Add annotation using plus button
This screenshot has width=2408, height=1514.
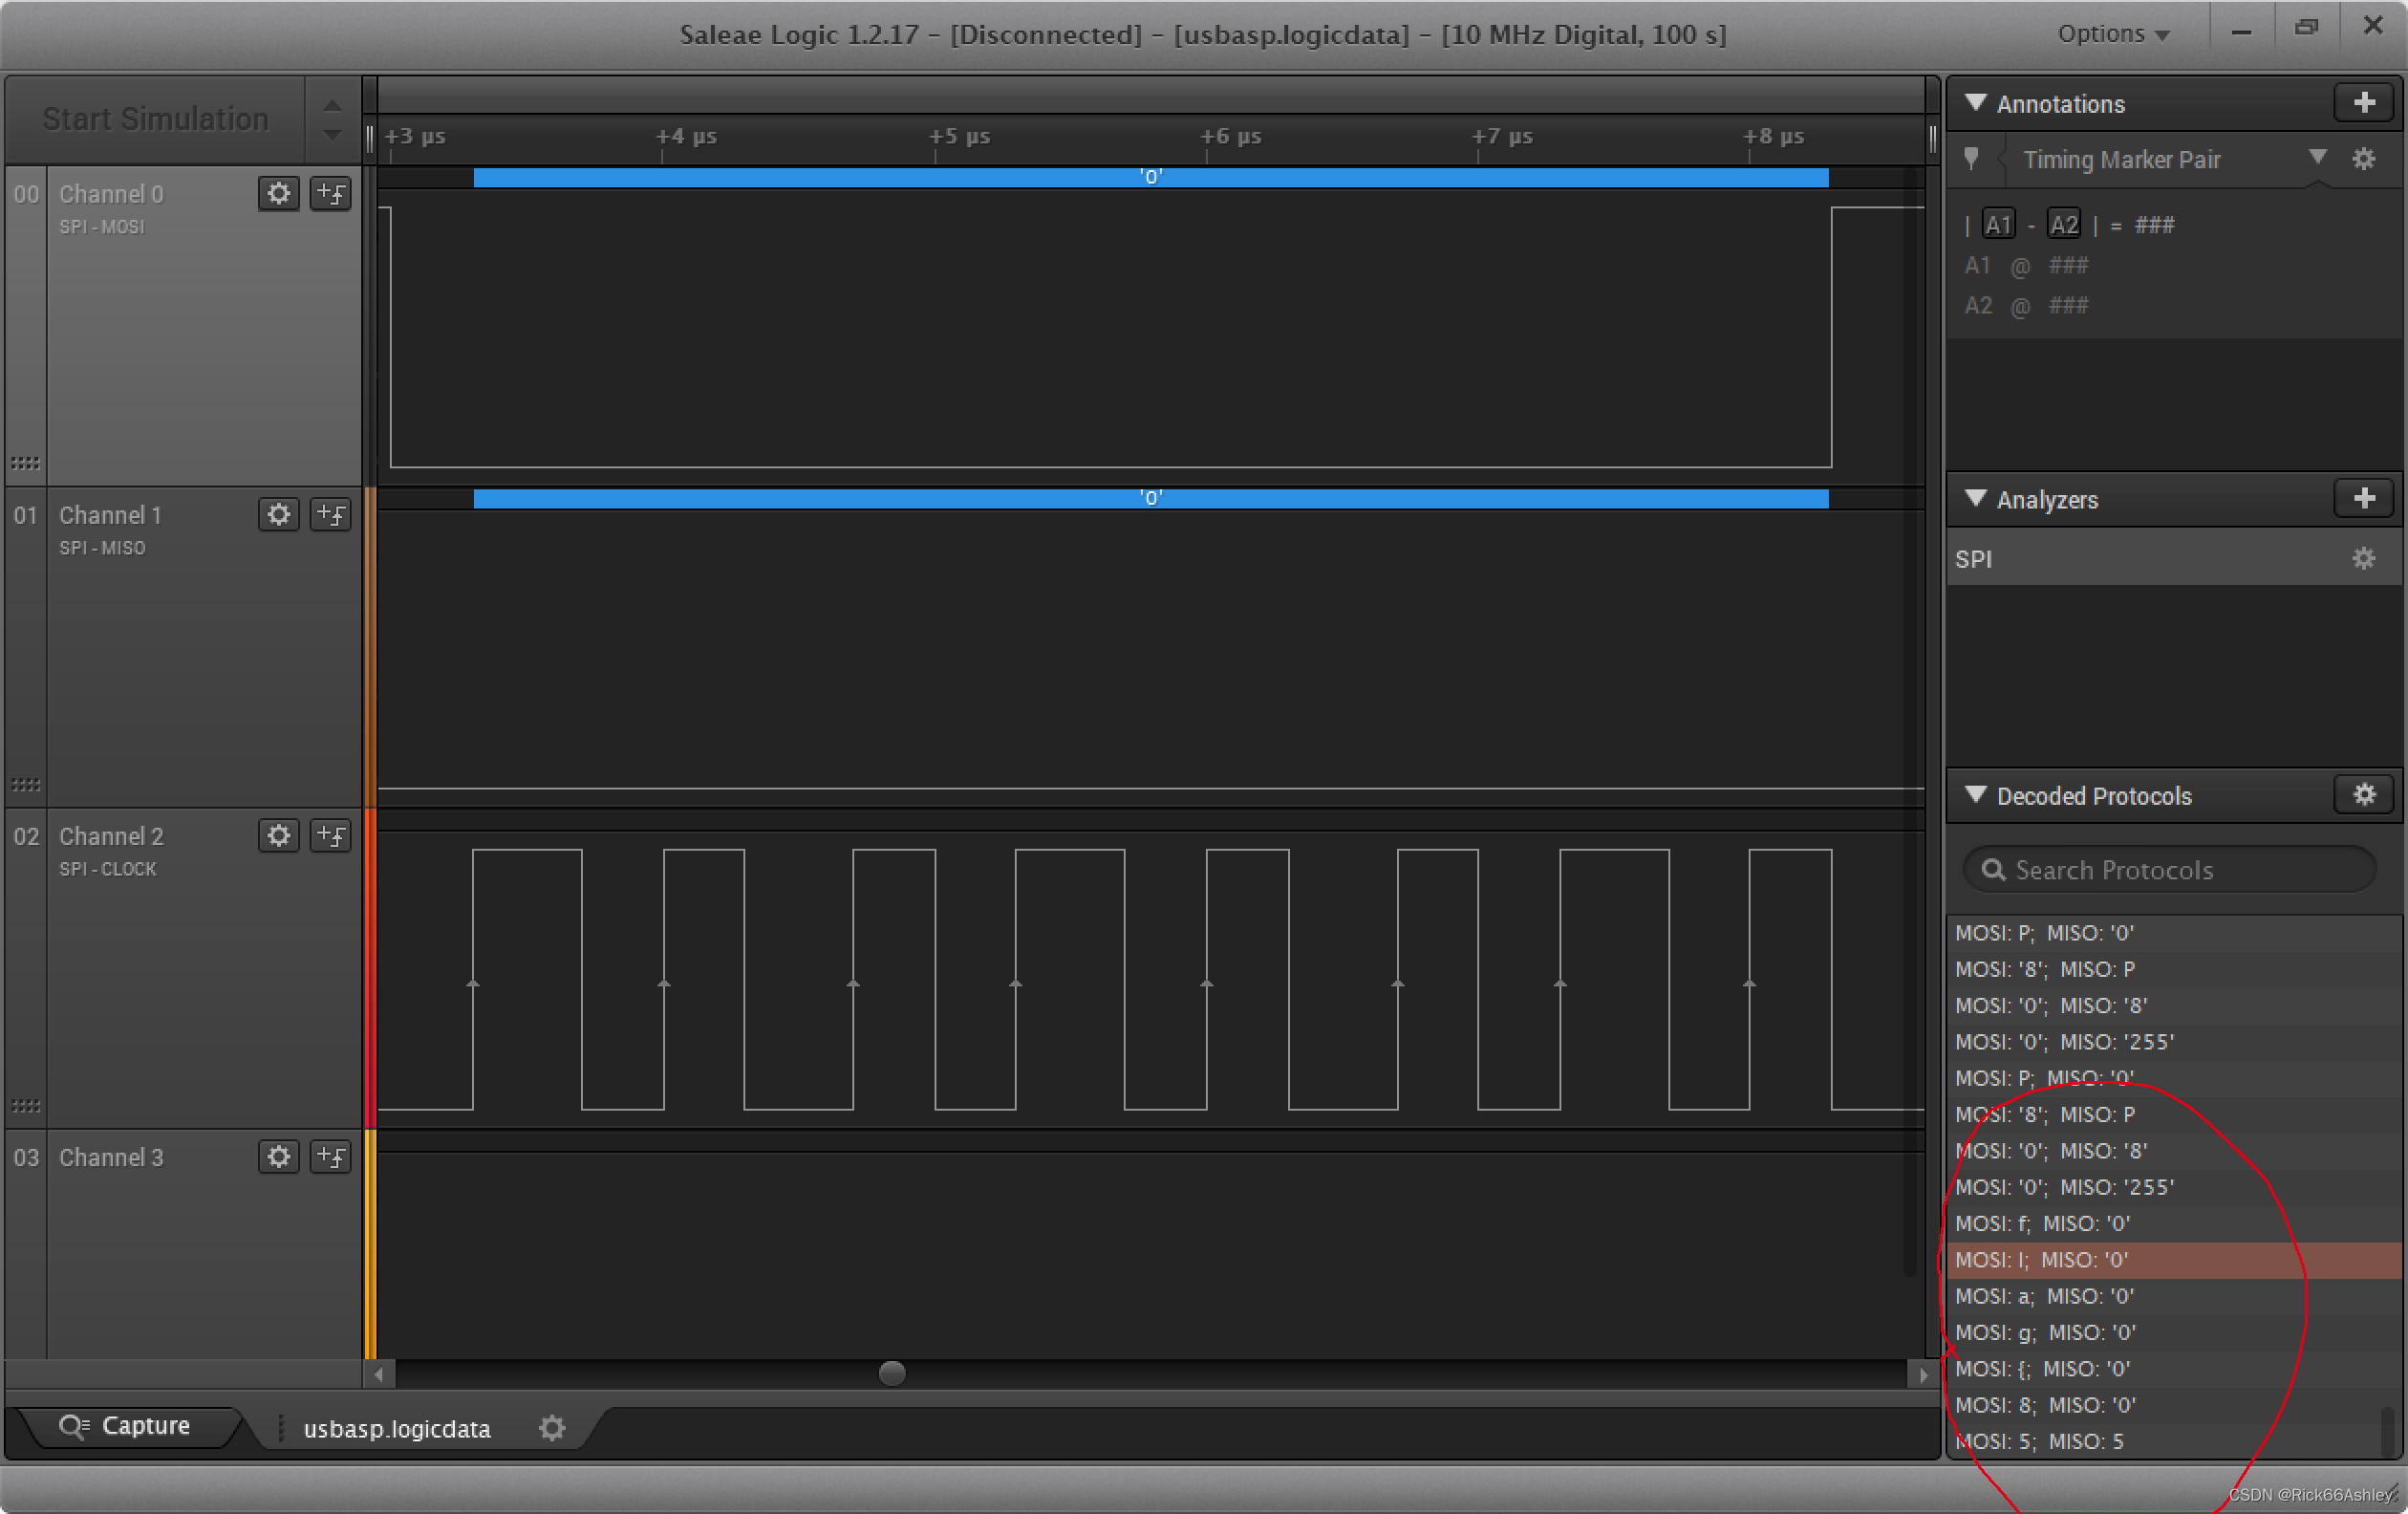click(2364, 102)
